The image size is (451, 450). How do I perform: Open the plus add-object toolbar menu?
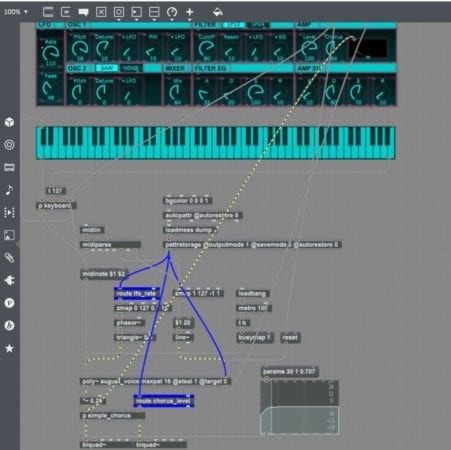pos(190,12)
